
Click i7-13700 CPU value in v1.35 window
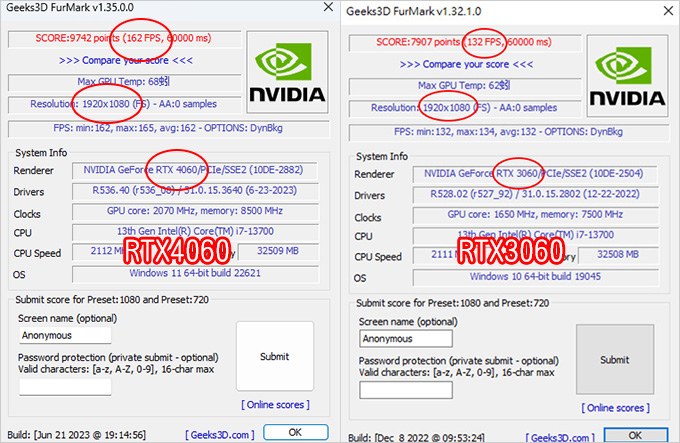194,231
